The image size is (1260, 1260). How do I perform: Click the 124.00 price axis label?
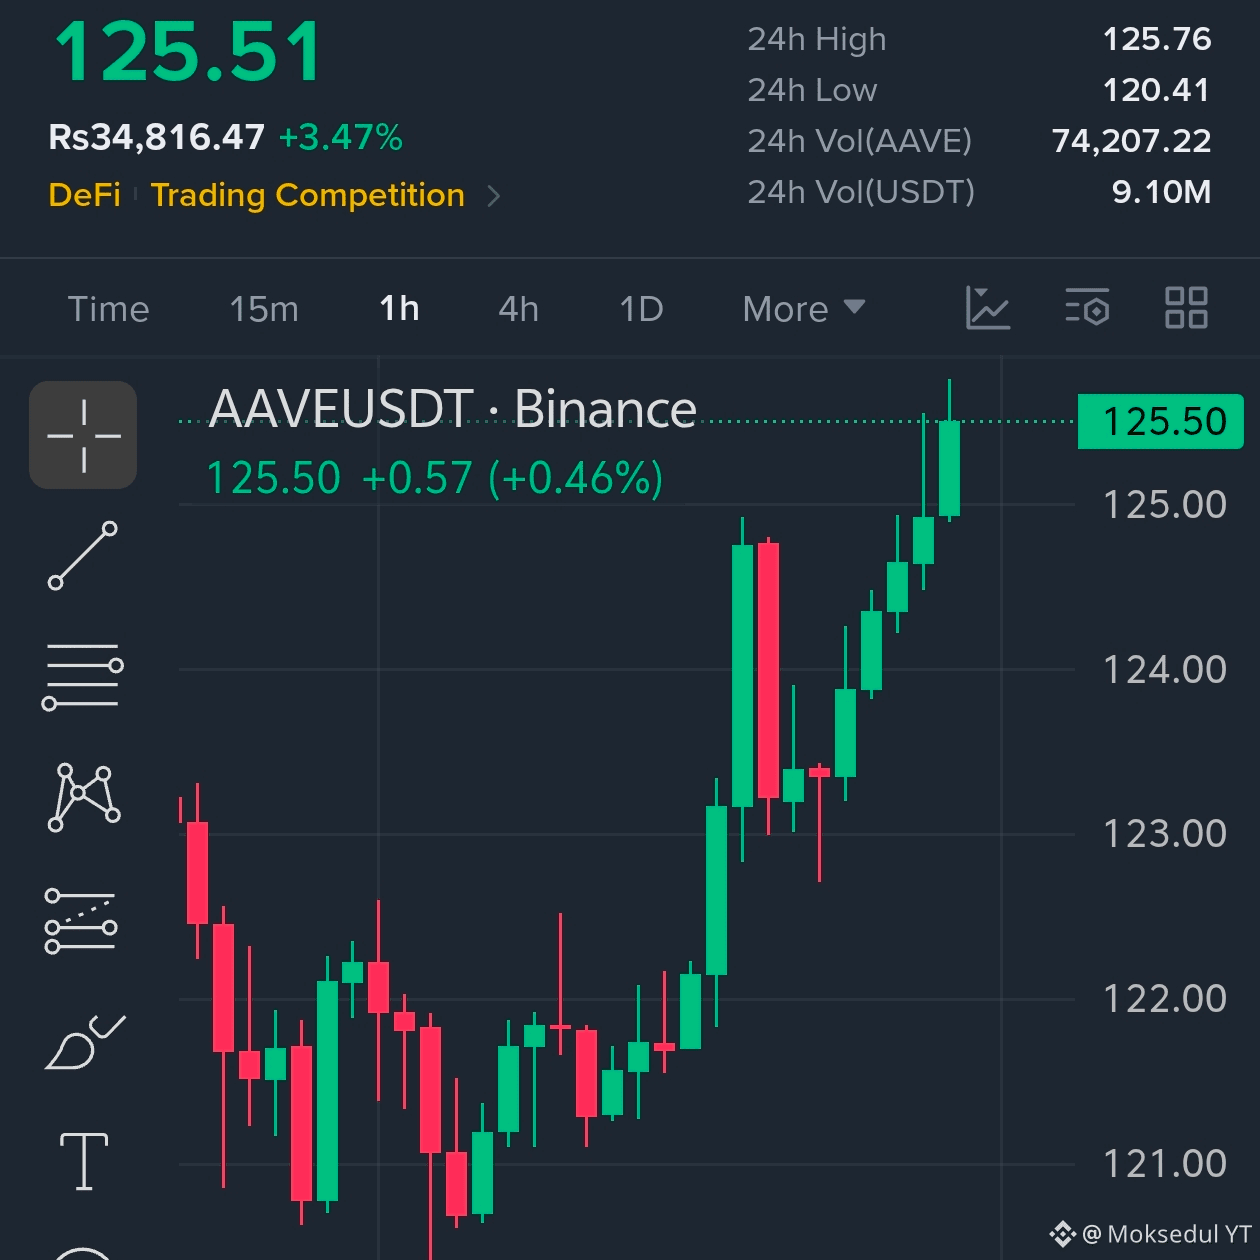[x=1164, y=670]
